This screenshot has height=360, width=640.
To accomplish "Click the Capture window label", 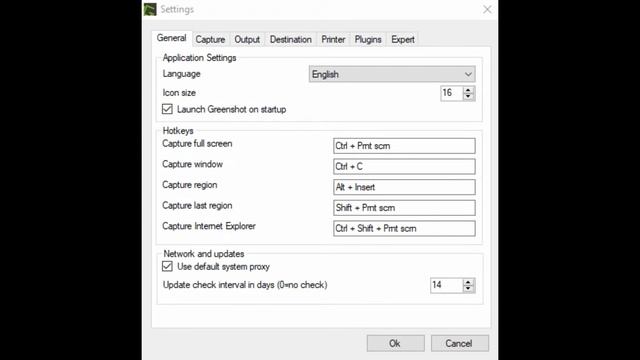I will click(x=192, y=164).
